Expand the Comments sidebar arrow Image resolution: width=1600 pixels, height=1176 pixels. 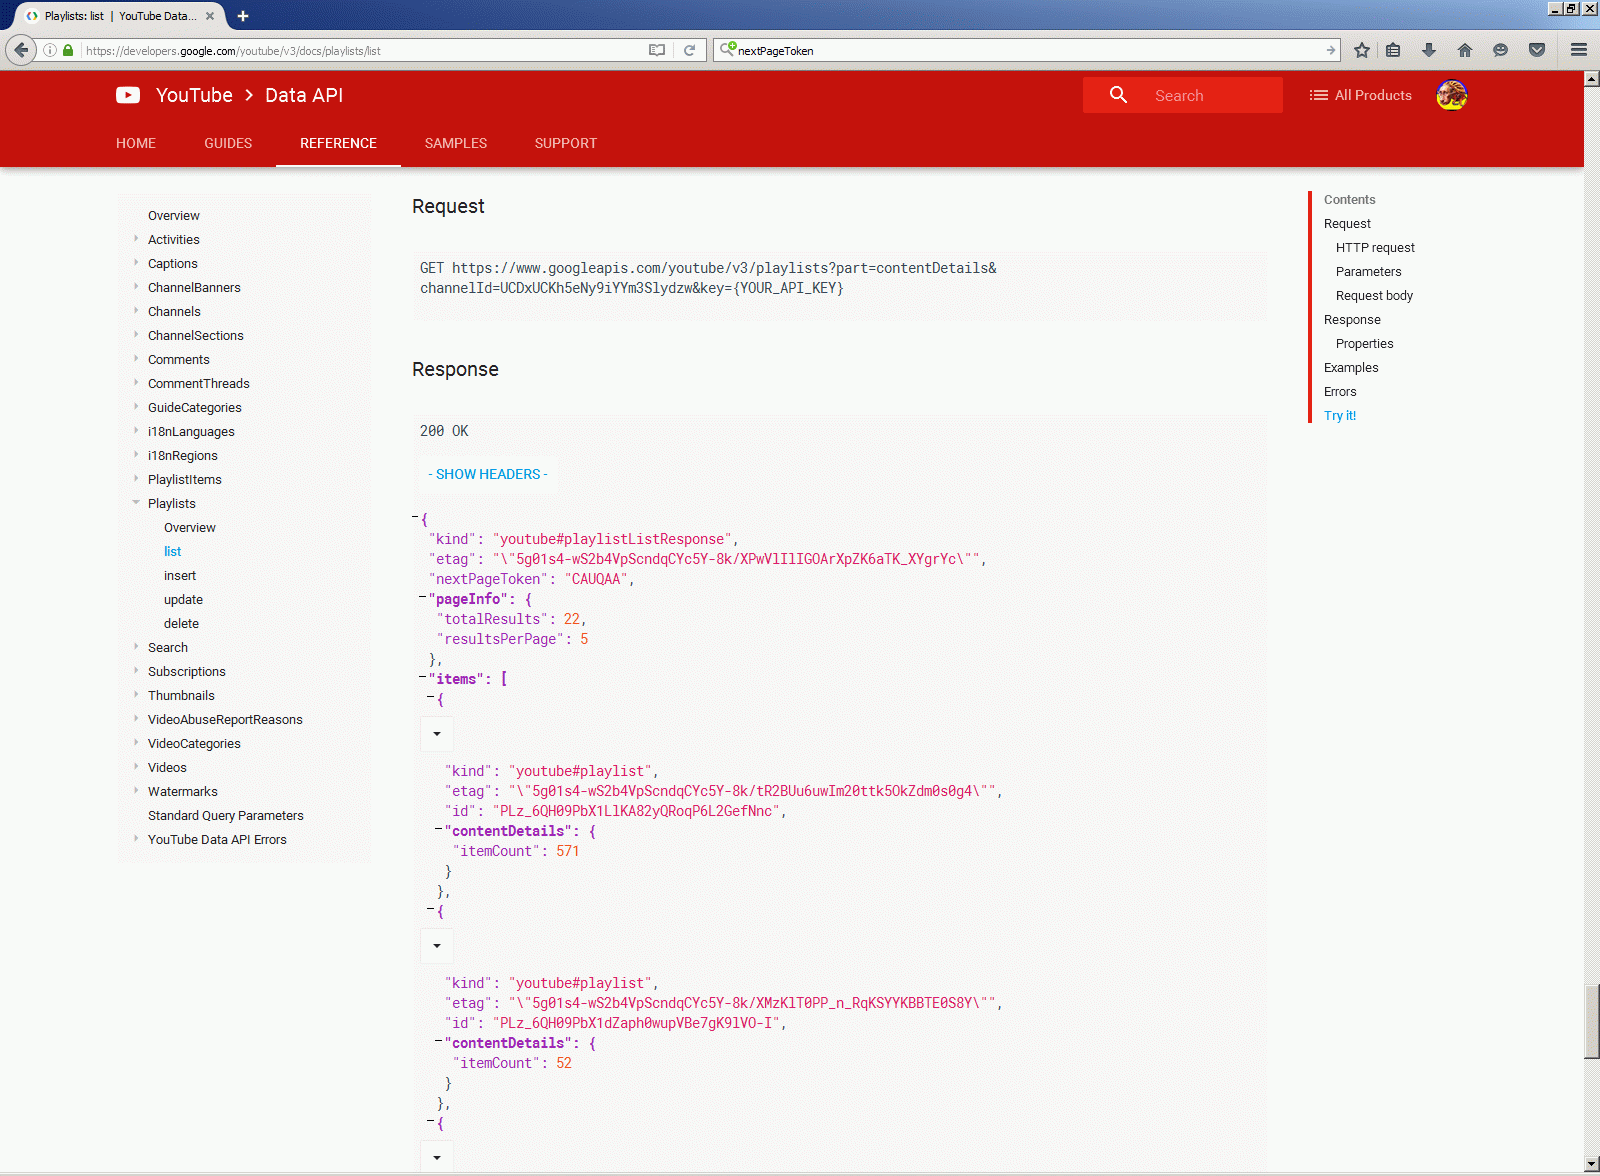tap(136, 359)
